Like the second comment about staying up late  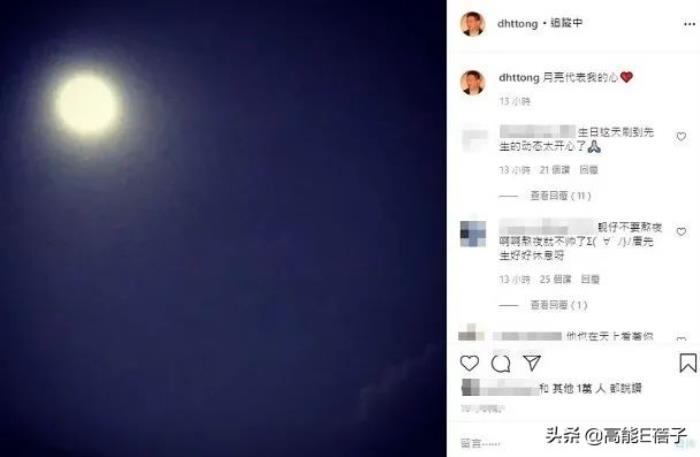[x=681, y=232]
